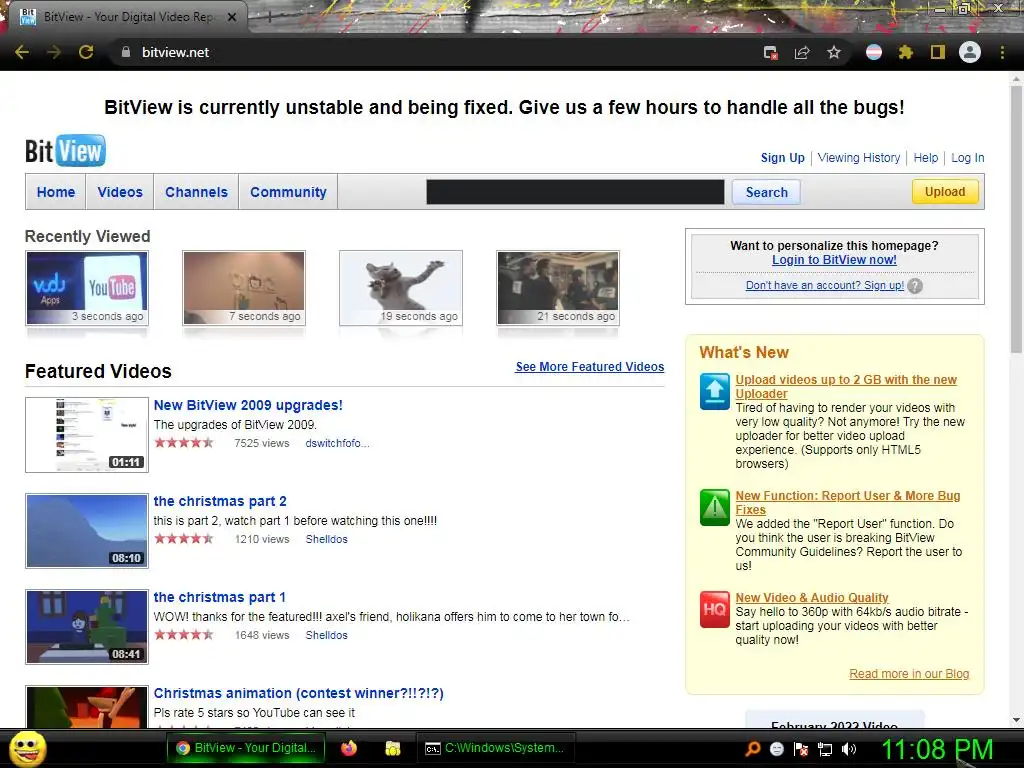Image resolution: width=1024 pixels, height=768 pixels.
Task: Click Read more in our Blog link
Action: 909,673
